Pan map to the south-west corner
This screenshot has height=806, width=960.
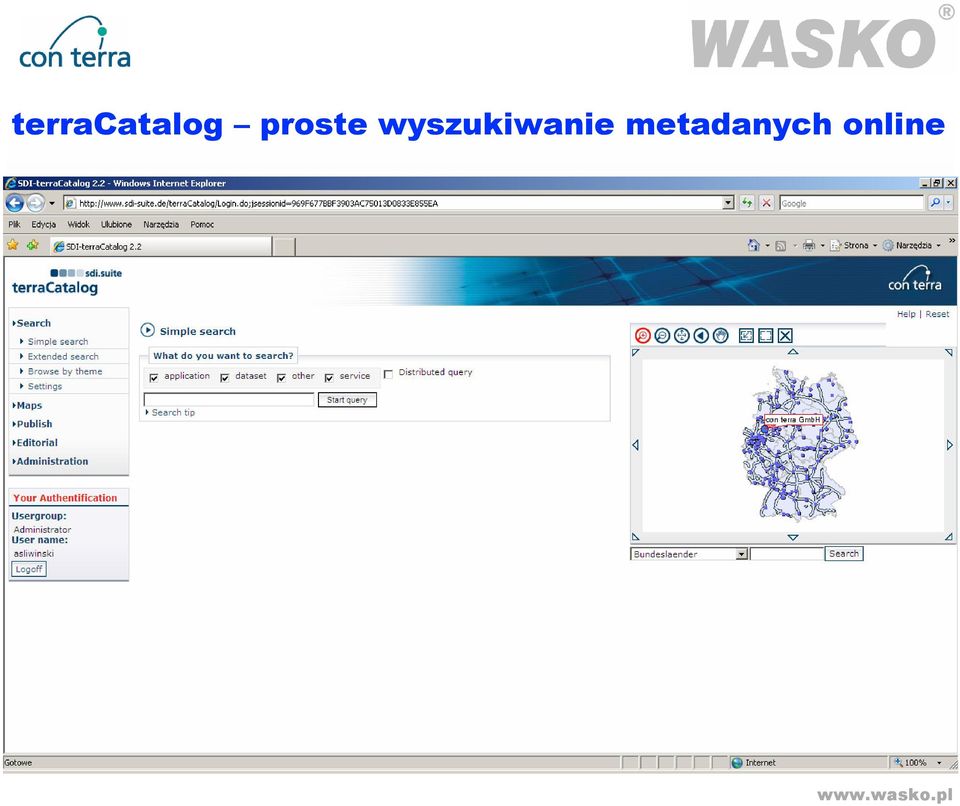coord(636,537)
